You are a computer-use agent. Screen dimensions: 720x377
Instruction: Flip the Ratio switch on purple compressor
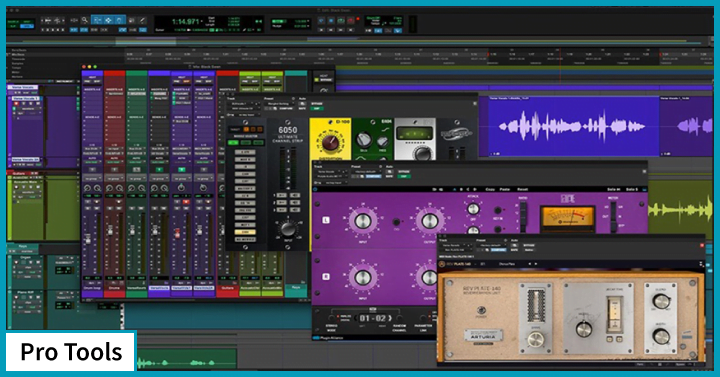pyautogui.click(x=523, y=216)
